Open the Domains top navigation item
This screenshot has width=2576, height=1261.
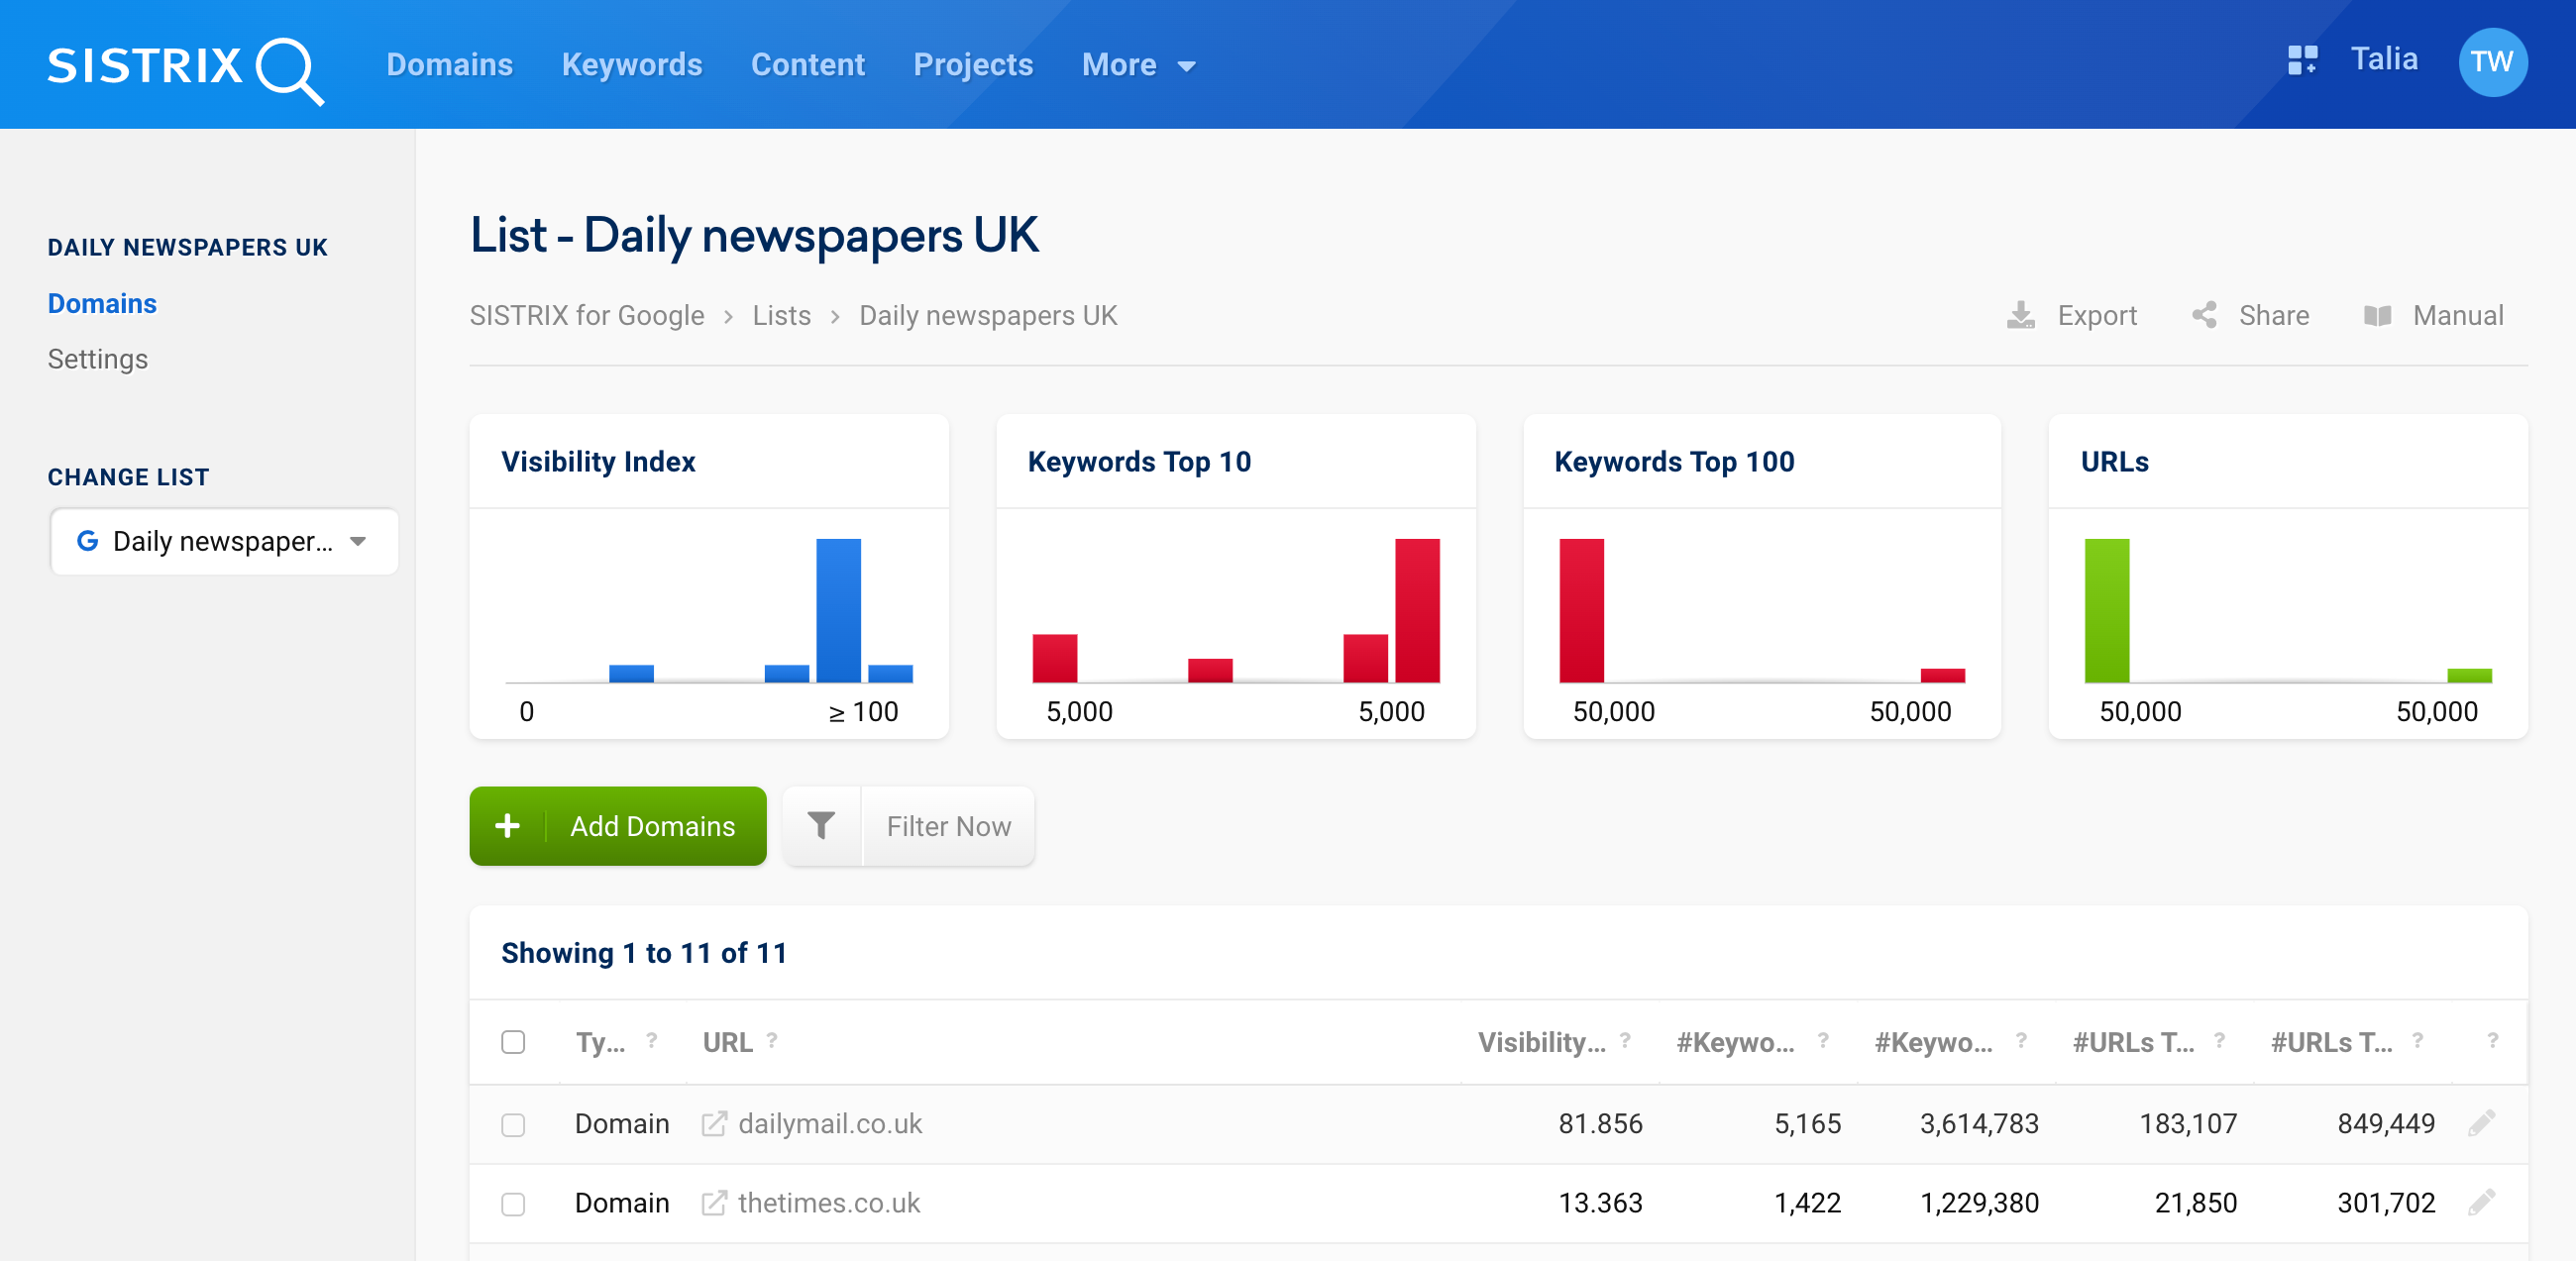tap(449, 65)
